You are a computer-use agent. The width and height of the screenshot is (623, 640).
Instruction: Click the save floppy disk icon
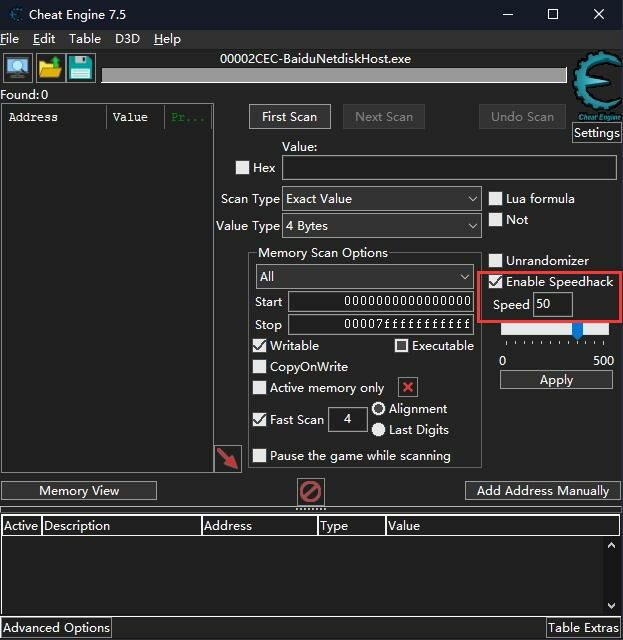pos(80,68)
